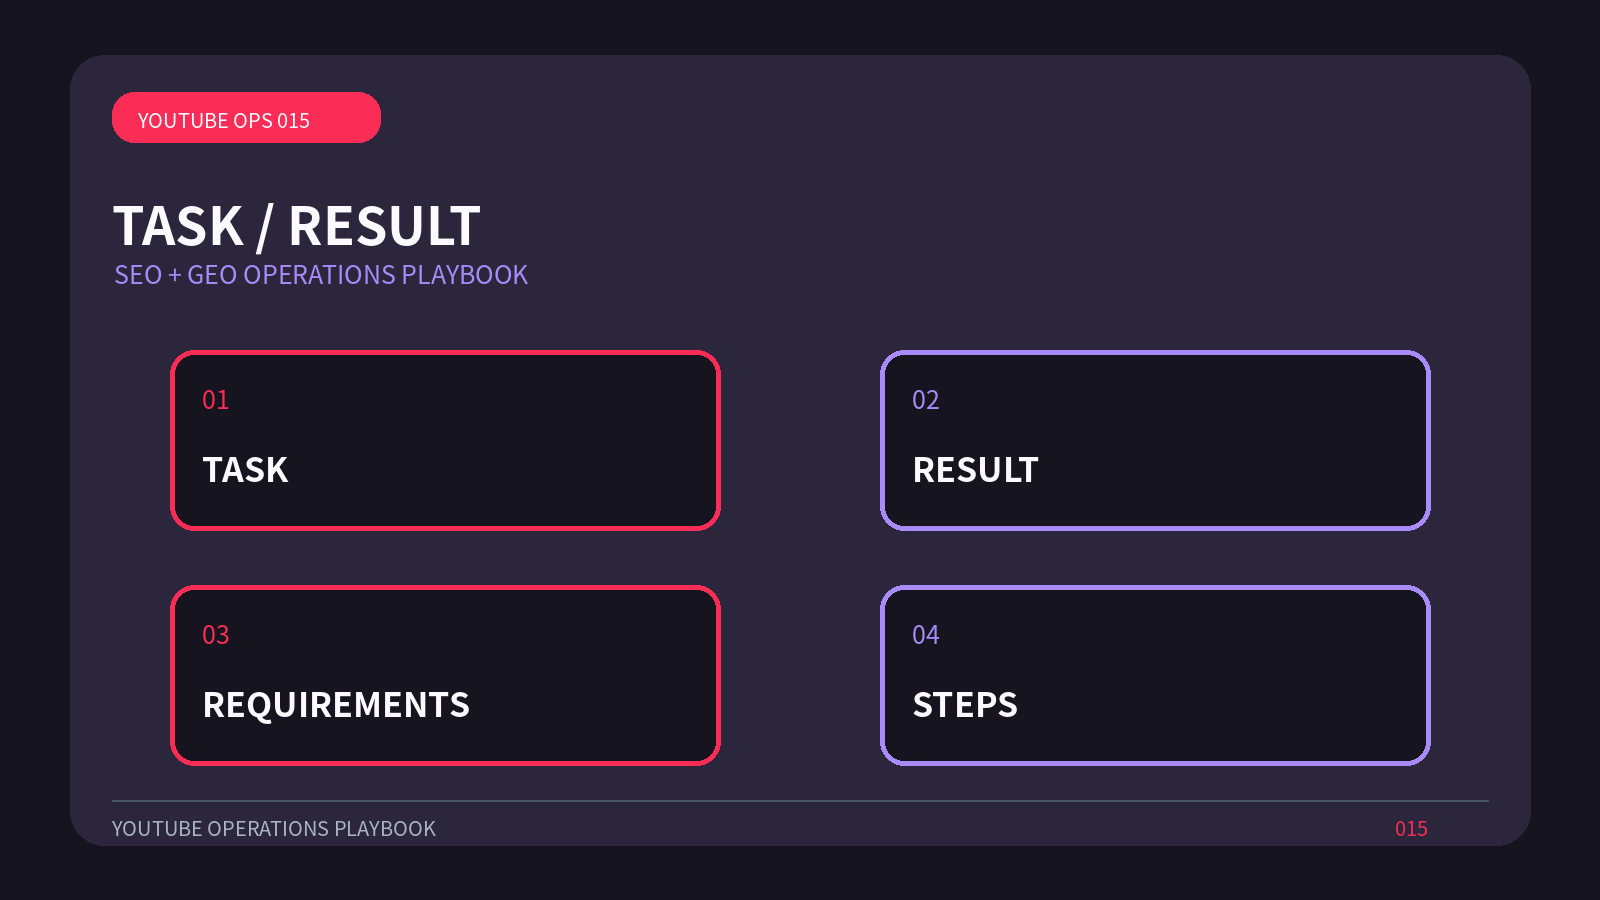Click the YOUTUBE OPERATIONS PLAYBOOK footer text

point(274,829)
